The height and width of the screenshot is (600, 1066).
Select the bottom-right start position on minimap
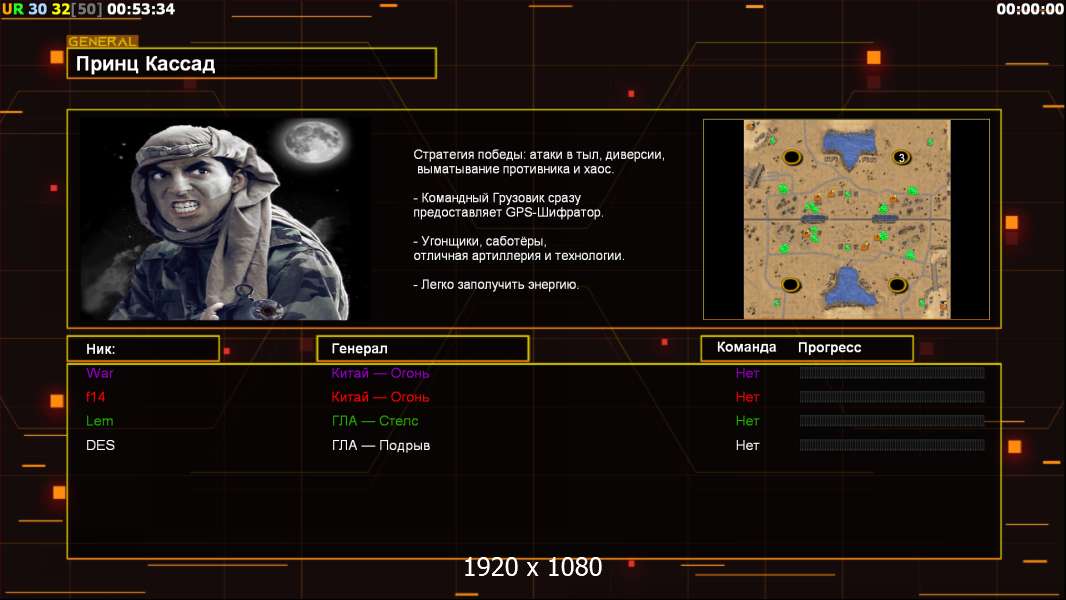point(898,284)
